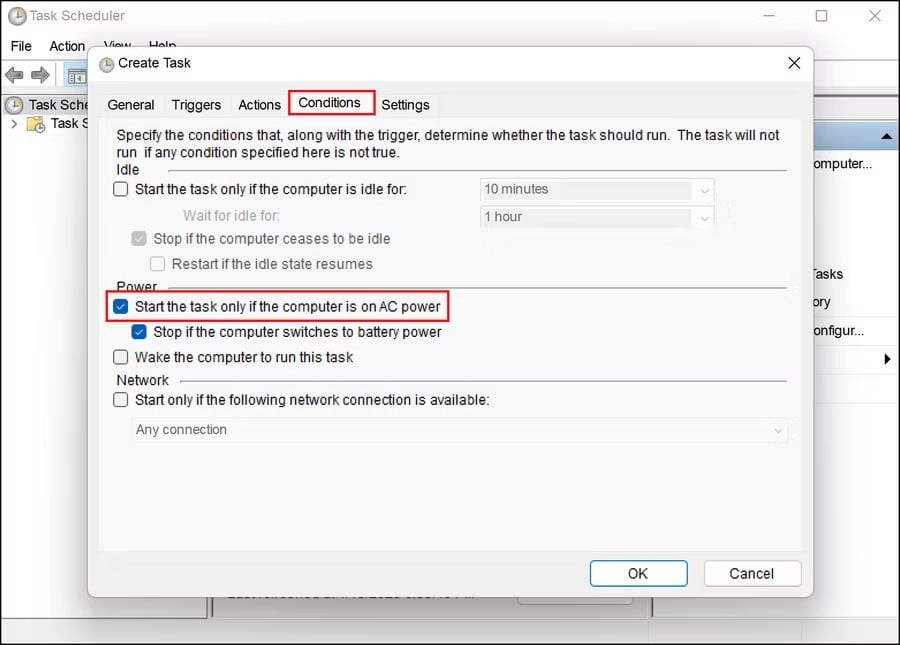Enable start task only if computer idle
The image size is (900, 645).
click(121, 189)
